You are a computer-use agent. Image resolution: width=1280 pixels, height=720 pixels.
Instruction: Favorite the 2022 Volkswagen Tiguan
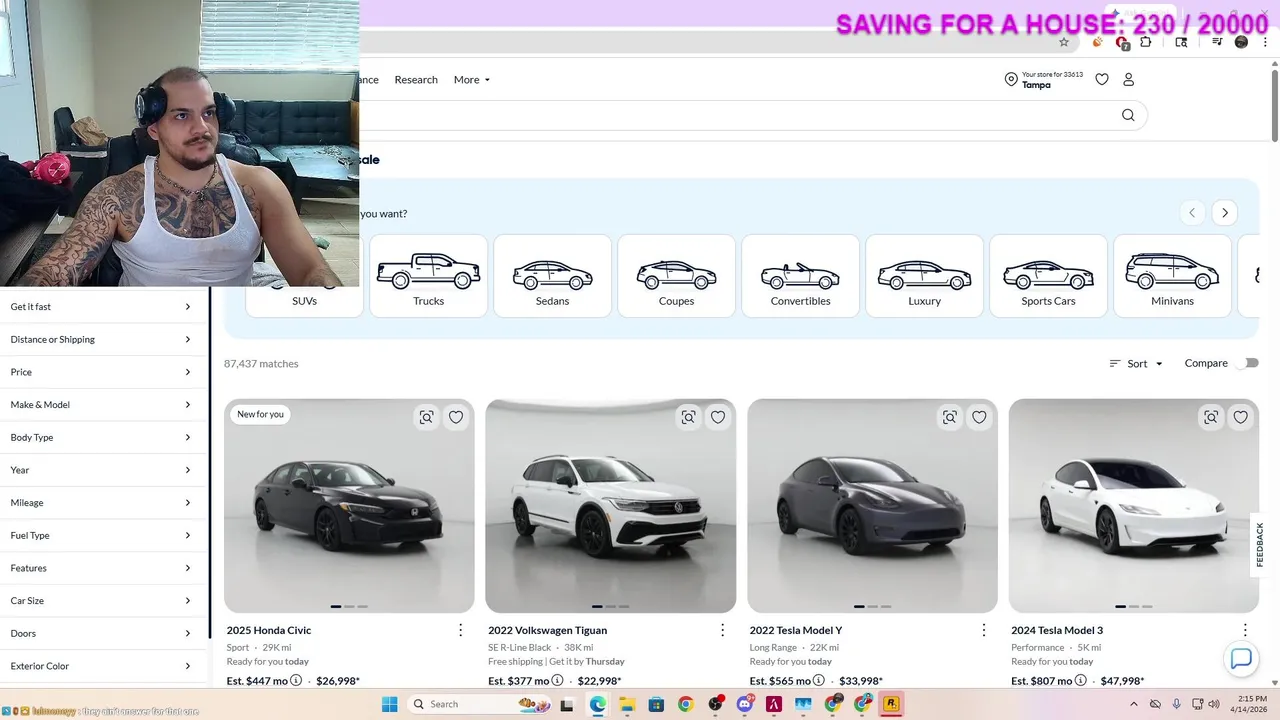pyautogui.click(x=718, y=417)
